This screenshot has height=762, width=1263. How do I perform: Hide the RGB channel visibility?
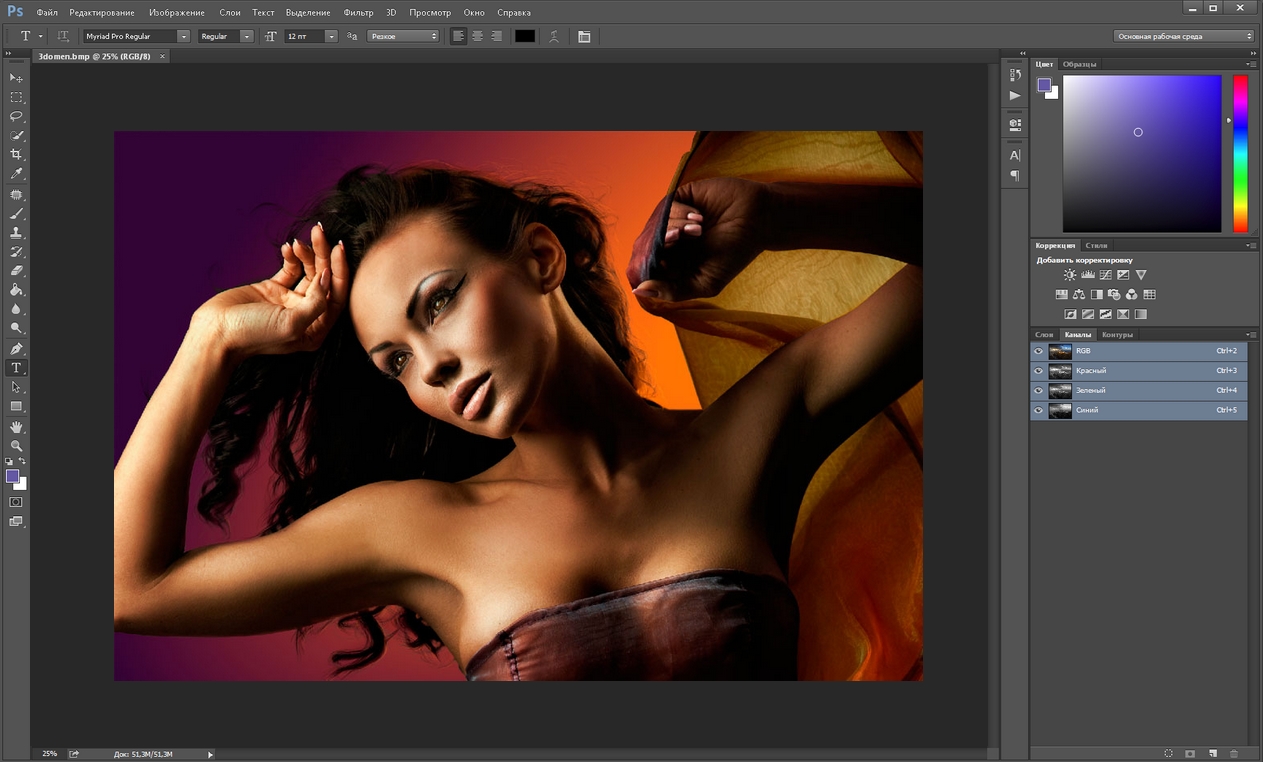point(1038,352)
